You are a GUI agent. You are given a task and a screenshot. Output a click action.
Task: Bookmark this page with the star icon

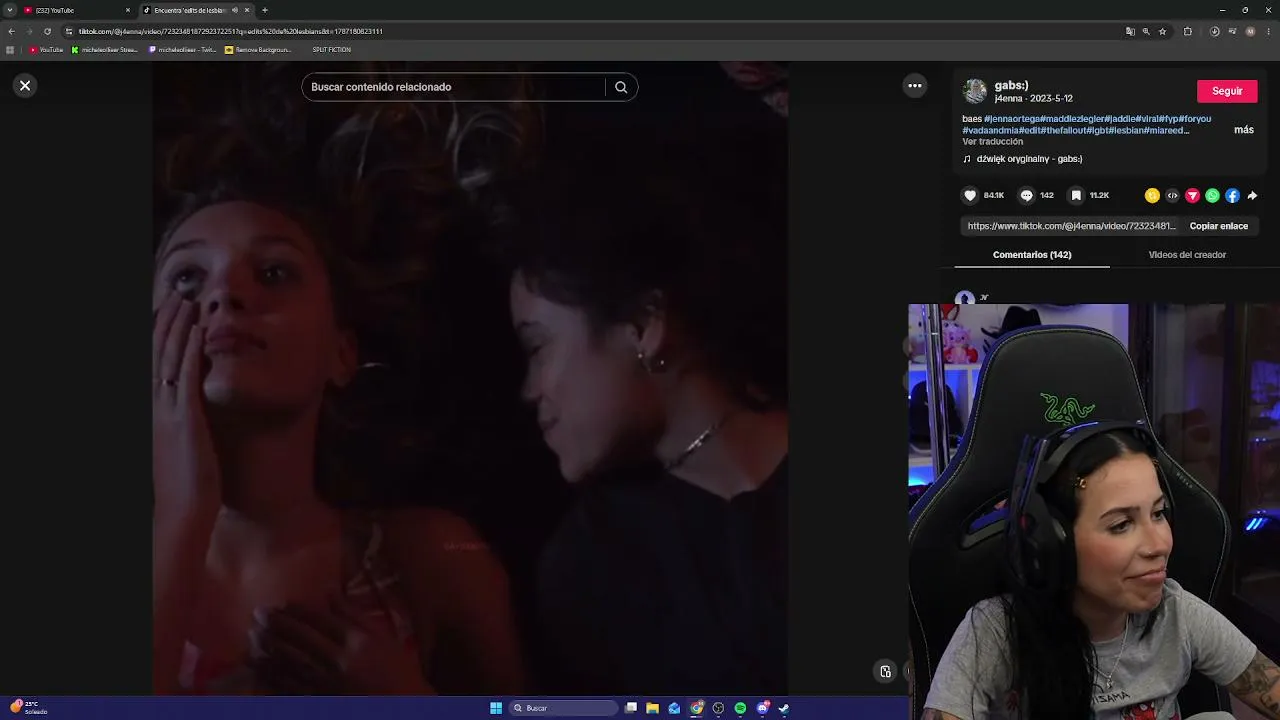click(x=1162, y=31)
